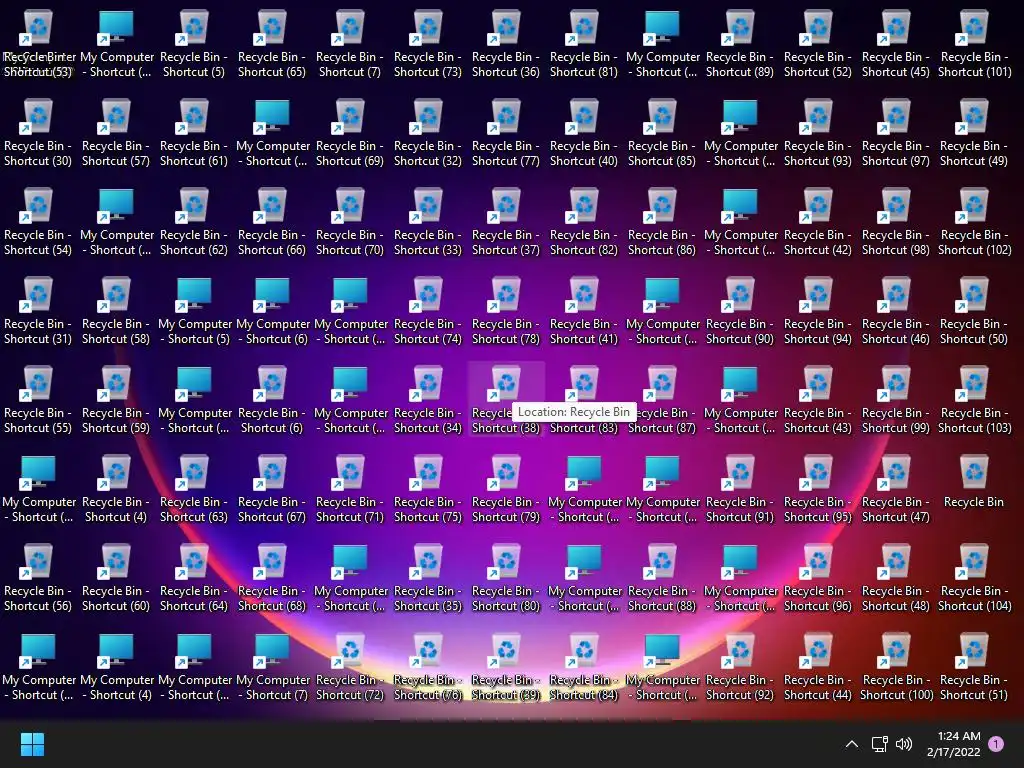The image size is (1024, 768).
Task: Select My Computer - Shortcut (7) icon
Action: [x=272, y=667]
